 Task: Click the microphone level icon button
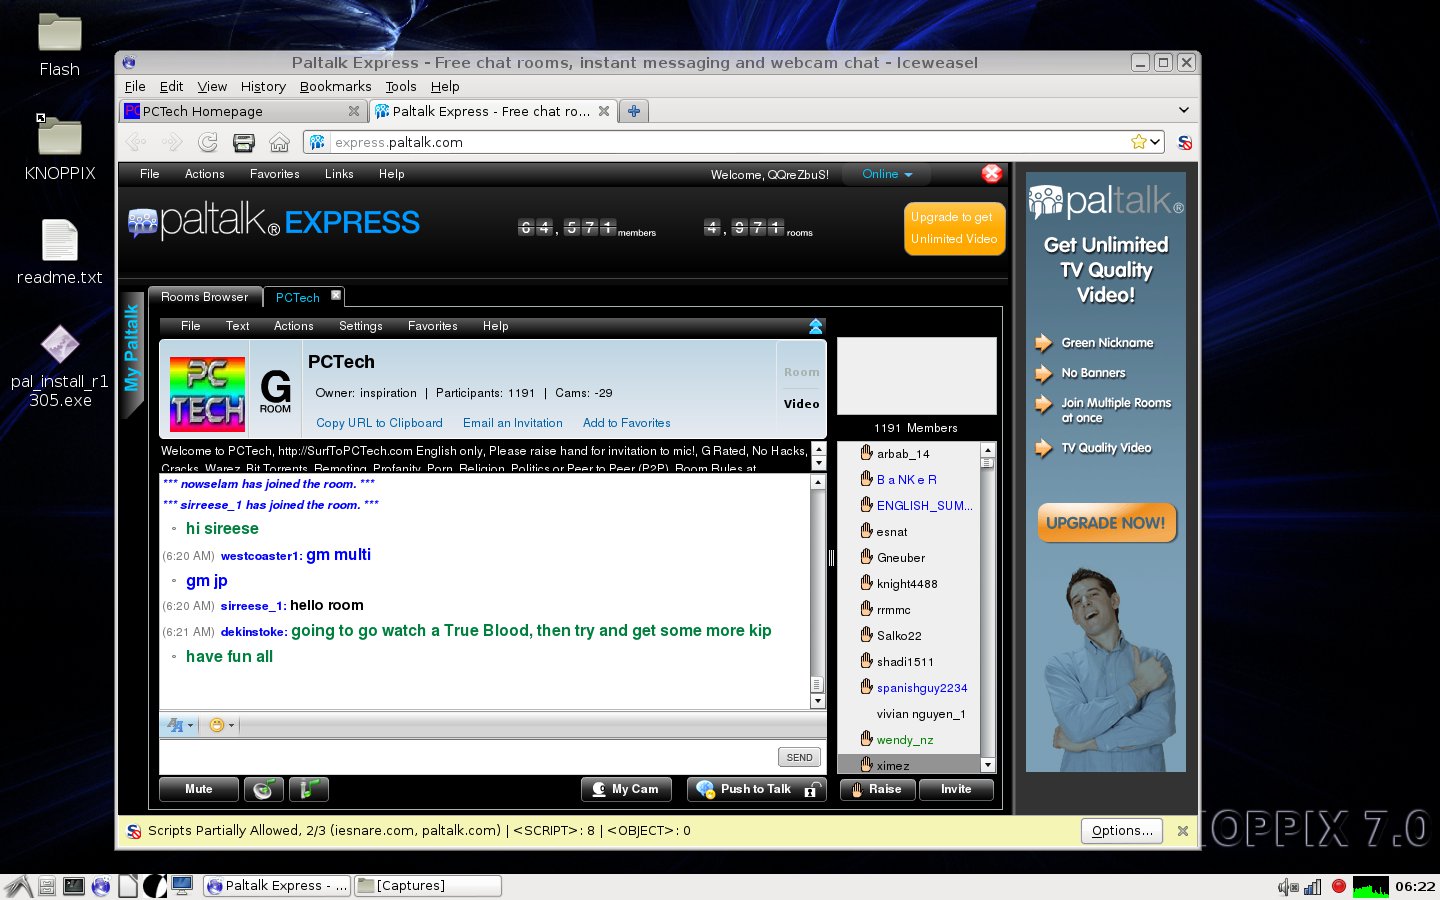tap(309, 789)
